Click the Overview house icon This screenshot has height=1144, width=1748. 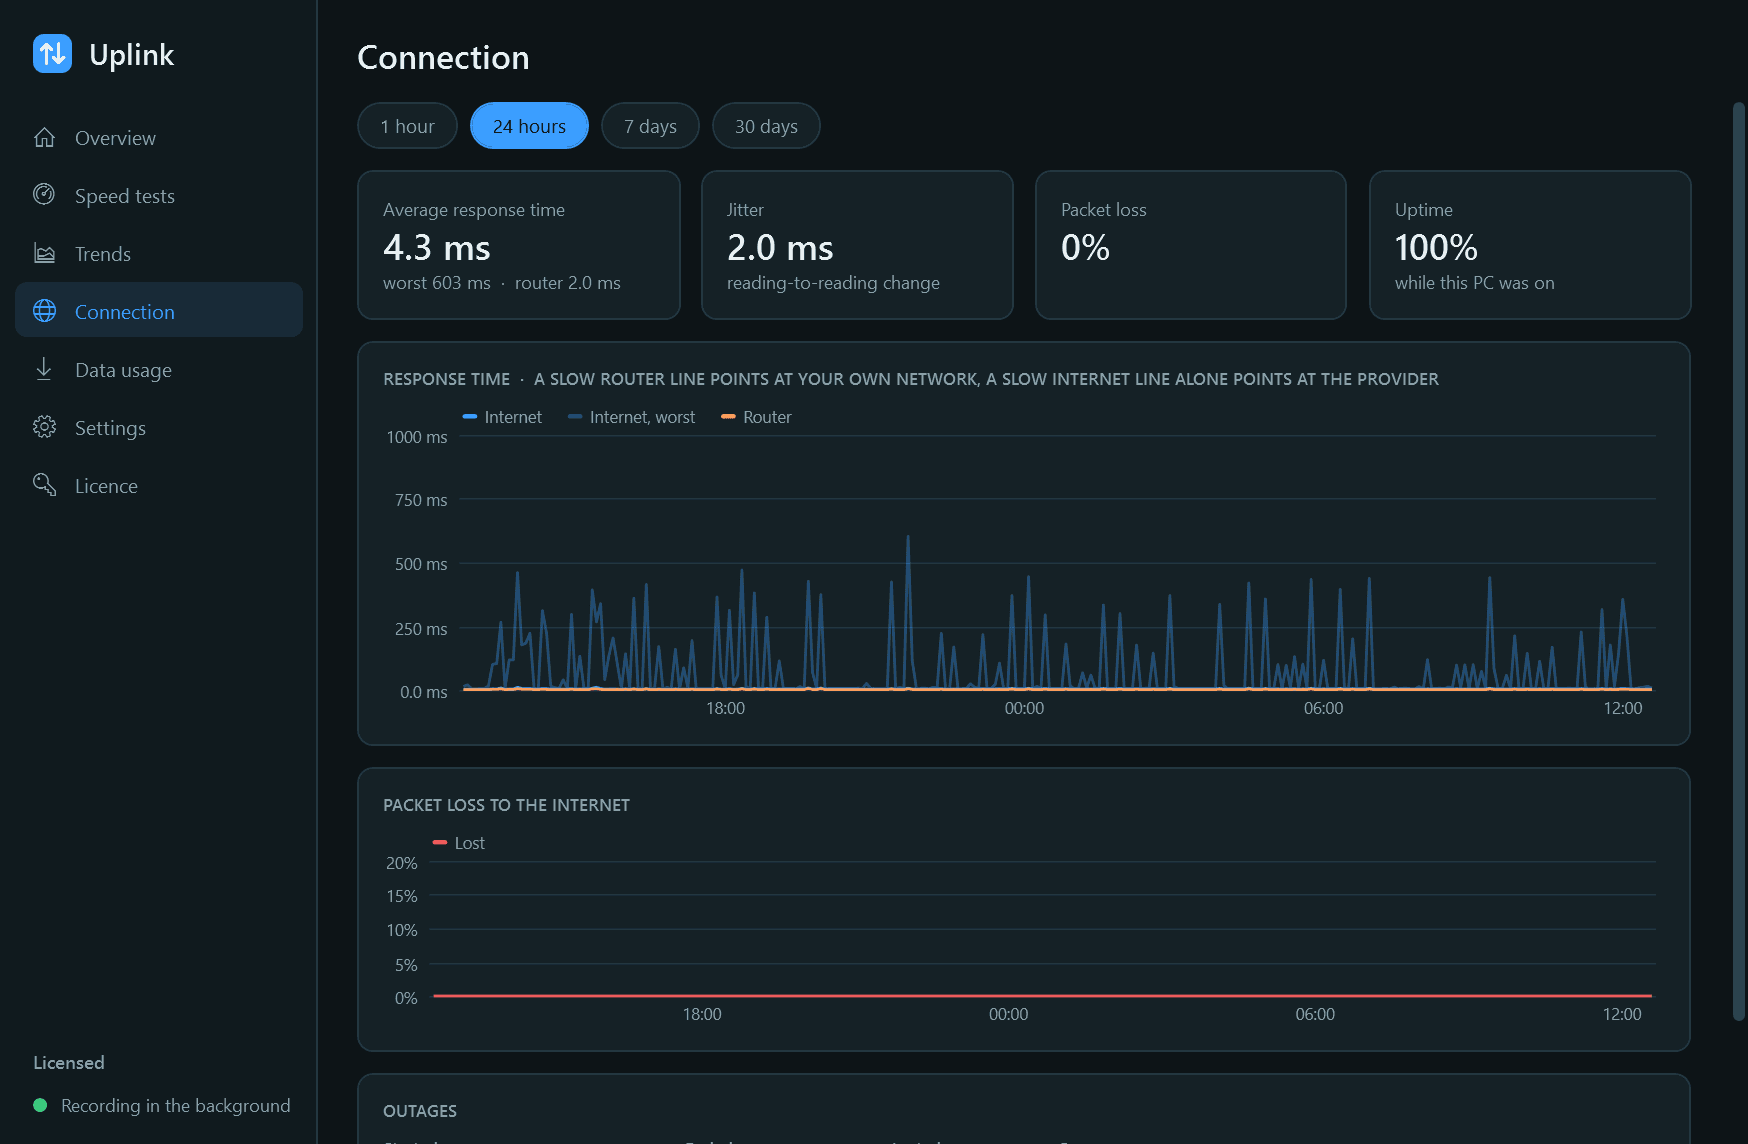44,138
